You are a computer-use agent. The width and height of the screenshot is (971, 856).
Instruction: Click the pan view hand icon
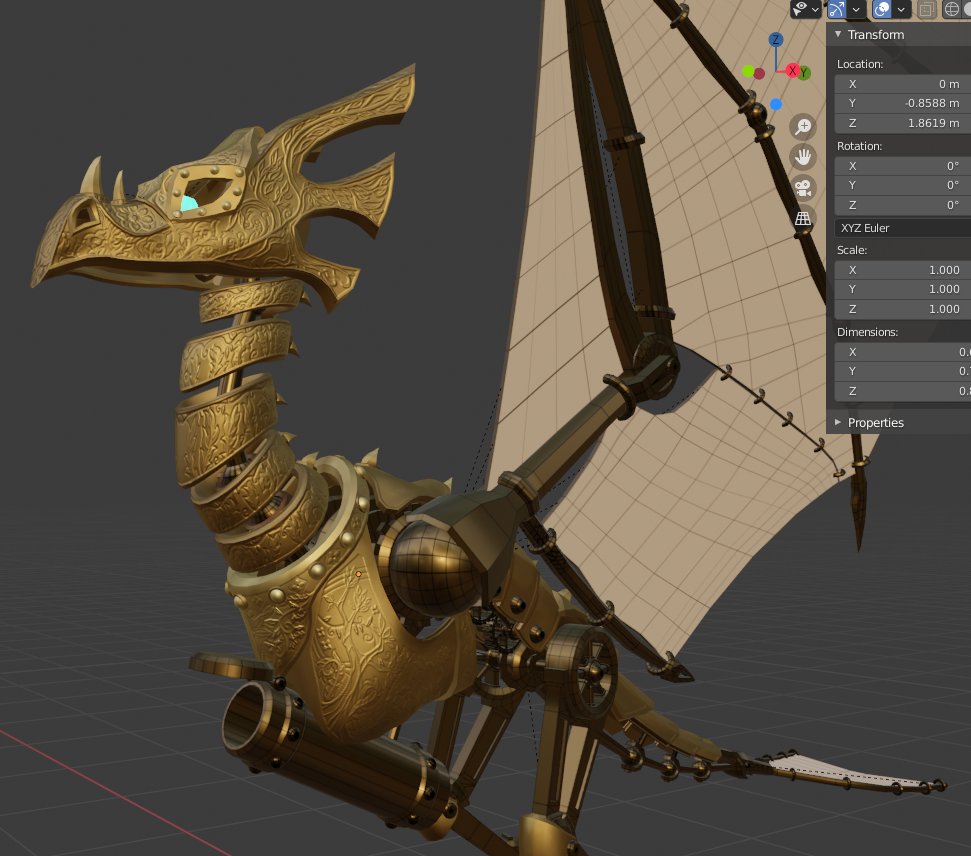(x=803, y=157)
